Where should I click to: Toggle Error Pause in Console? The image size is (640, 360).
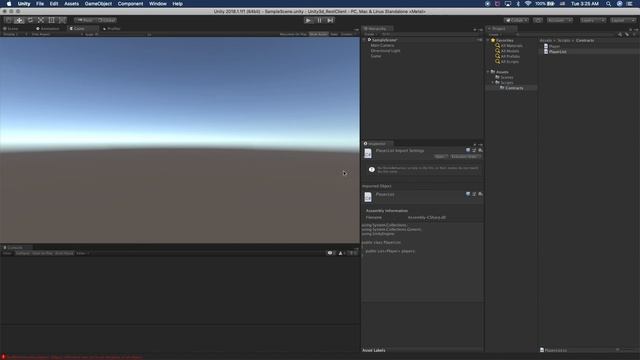(64, 253)
